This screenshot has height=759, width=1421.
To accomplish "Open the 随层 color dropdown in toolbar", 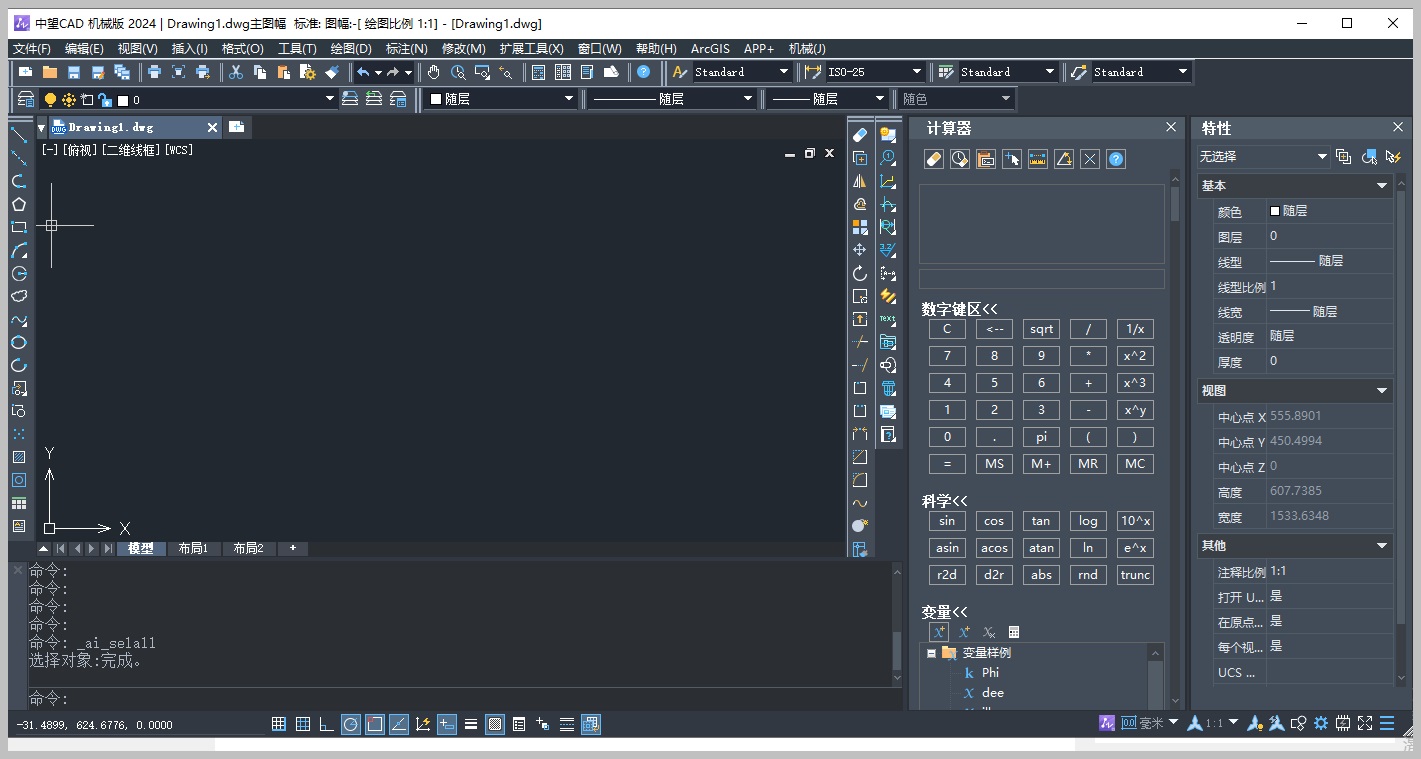I will coord(568,99).
